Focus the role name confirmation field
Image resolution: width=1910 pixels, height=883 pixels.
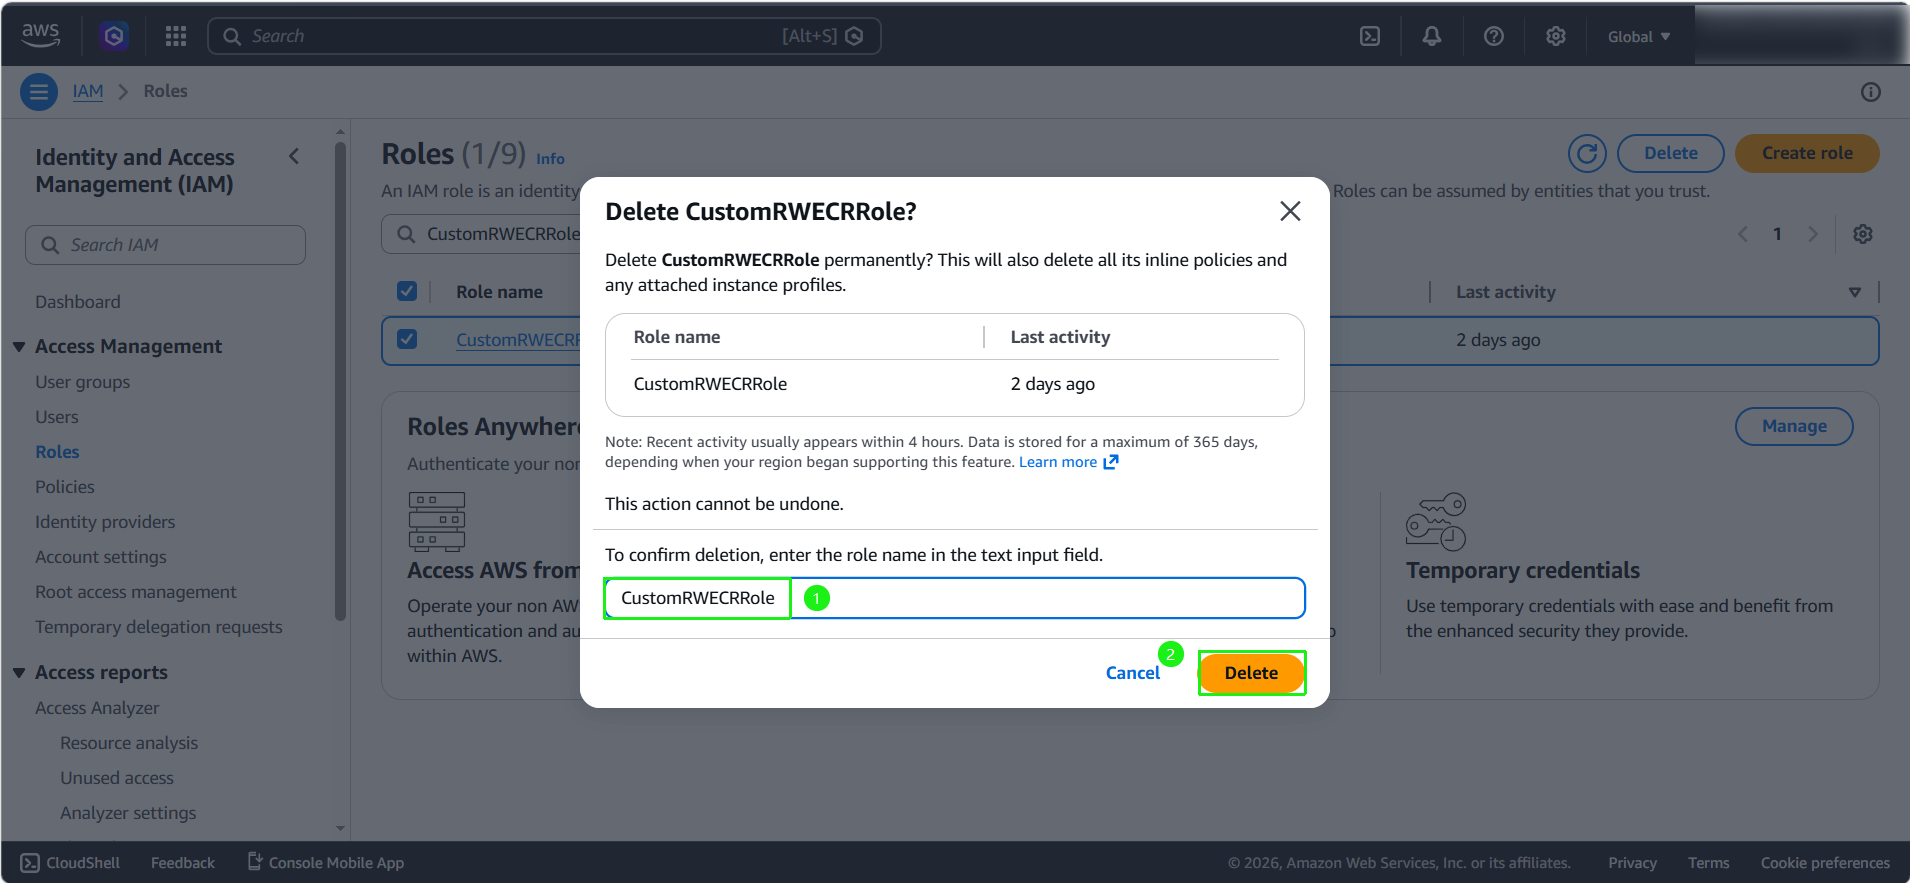point(955,598)
